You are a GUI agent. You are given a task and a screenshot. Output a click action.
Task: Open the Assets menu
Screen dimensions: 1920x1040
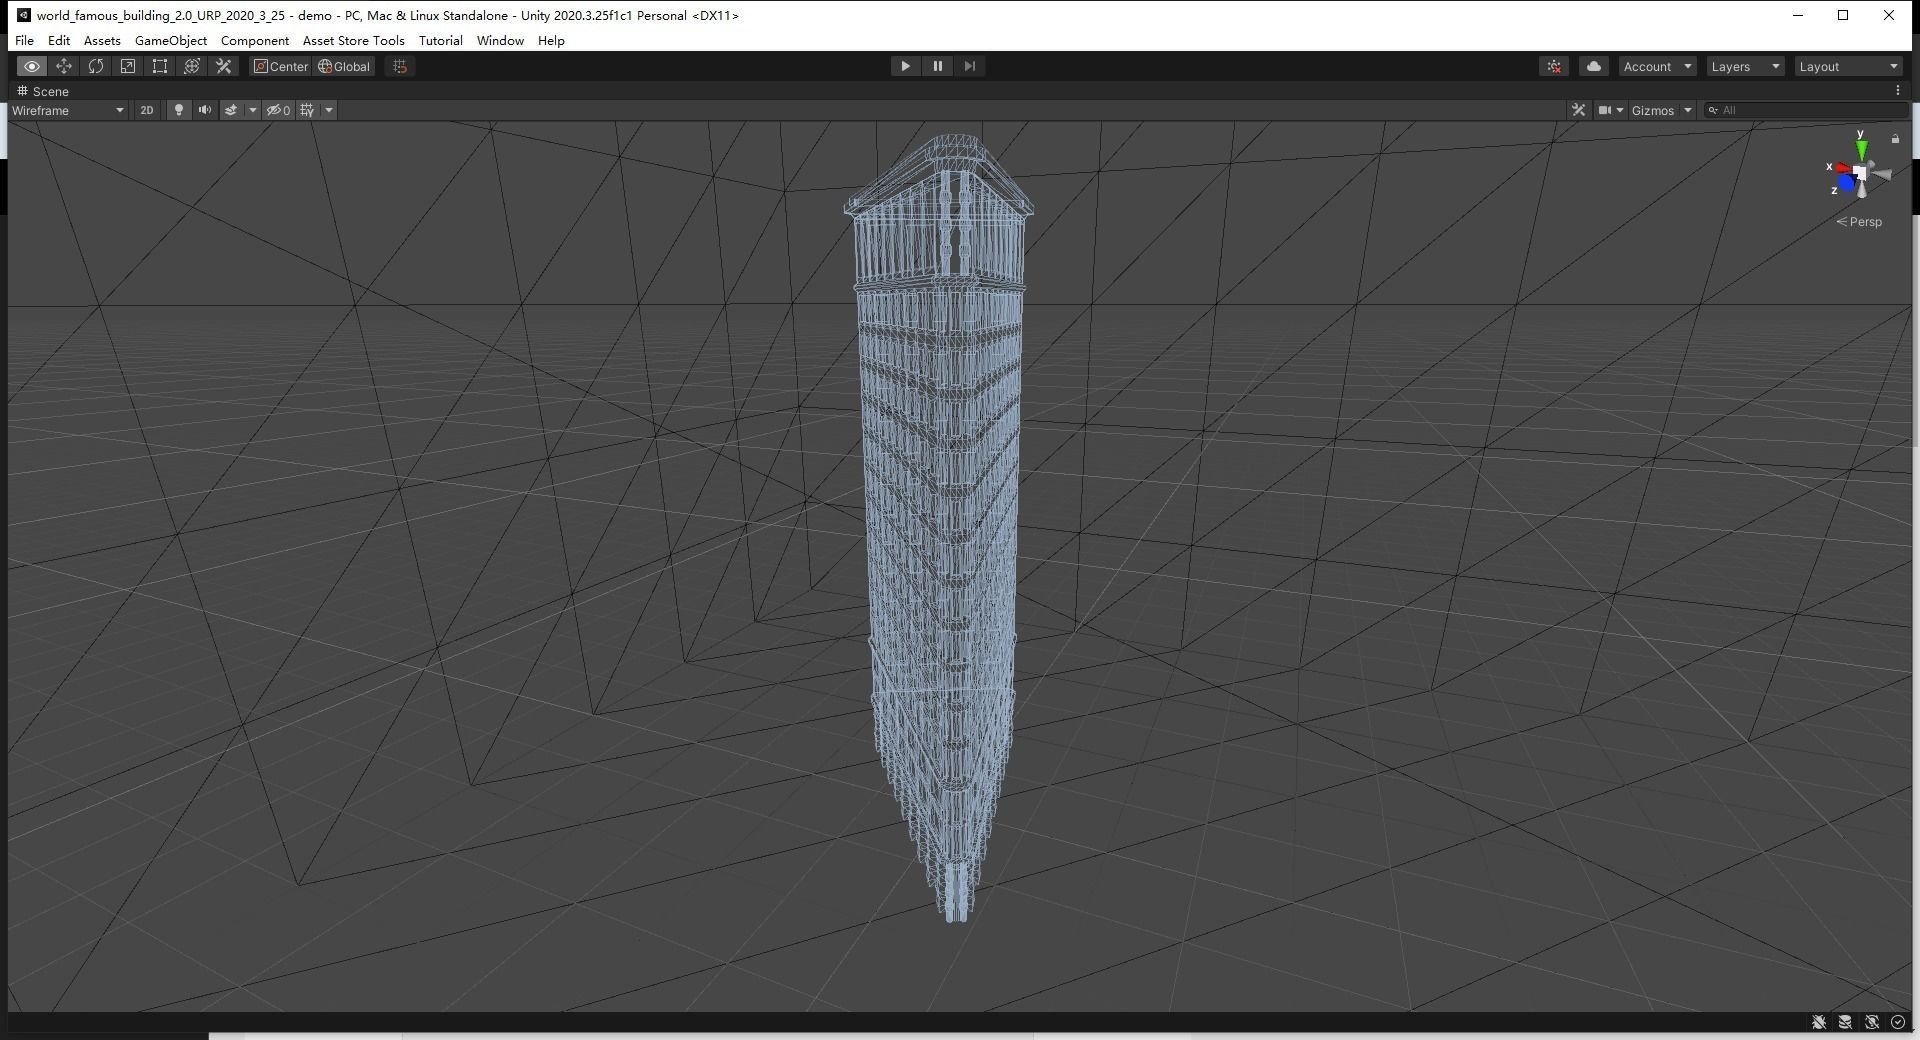pyautogui.click(x=102, y=40)
